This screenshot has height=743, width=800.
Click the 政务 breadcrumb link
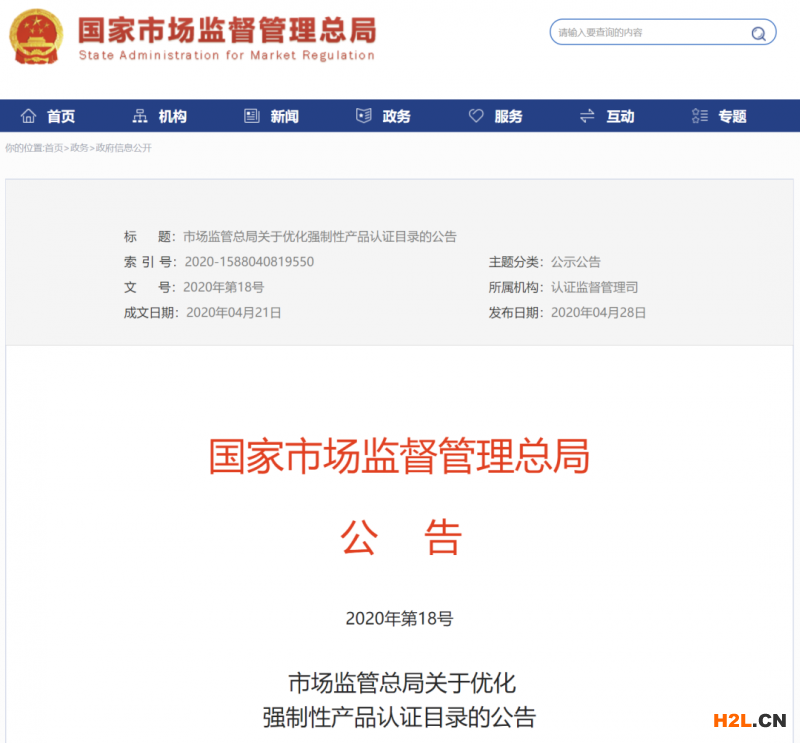tap(79, 148)
